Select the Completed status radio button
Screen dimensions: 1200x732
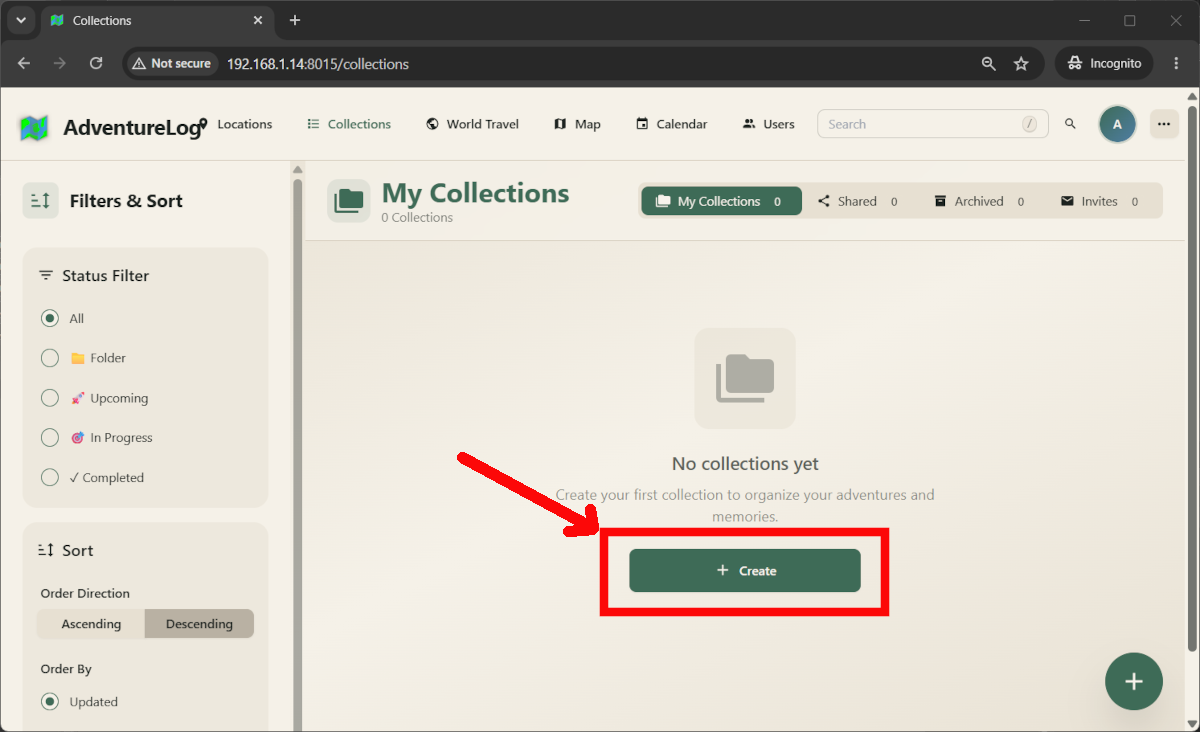(50, 478)
